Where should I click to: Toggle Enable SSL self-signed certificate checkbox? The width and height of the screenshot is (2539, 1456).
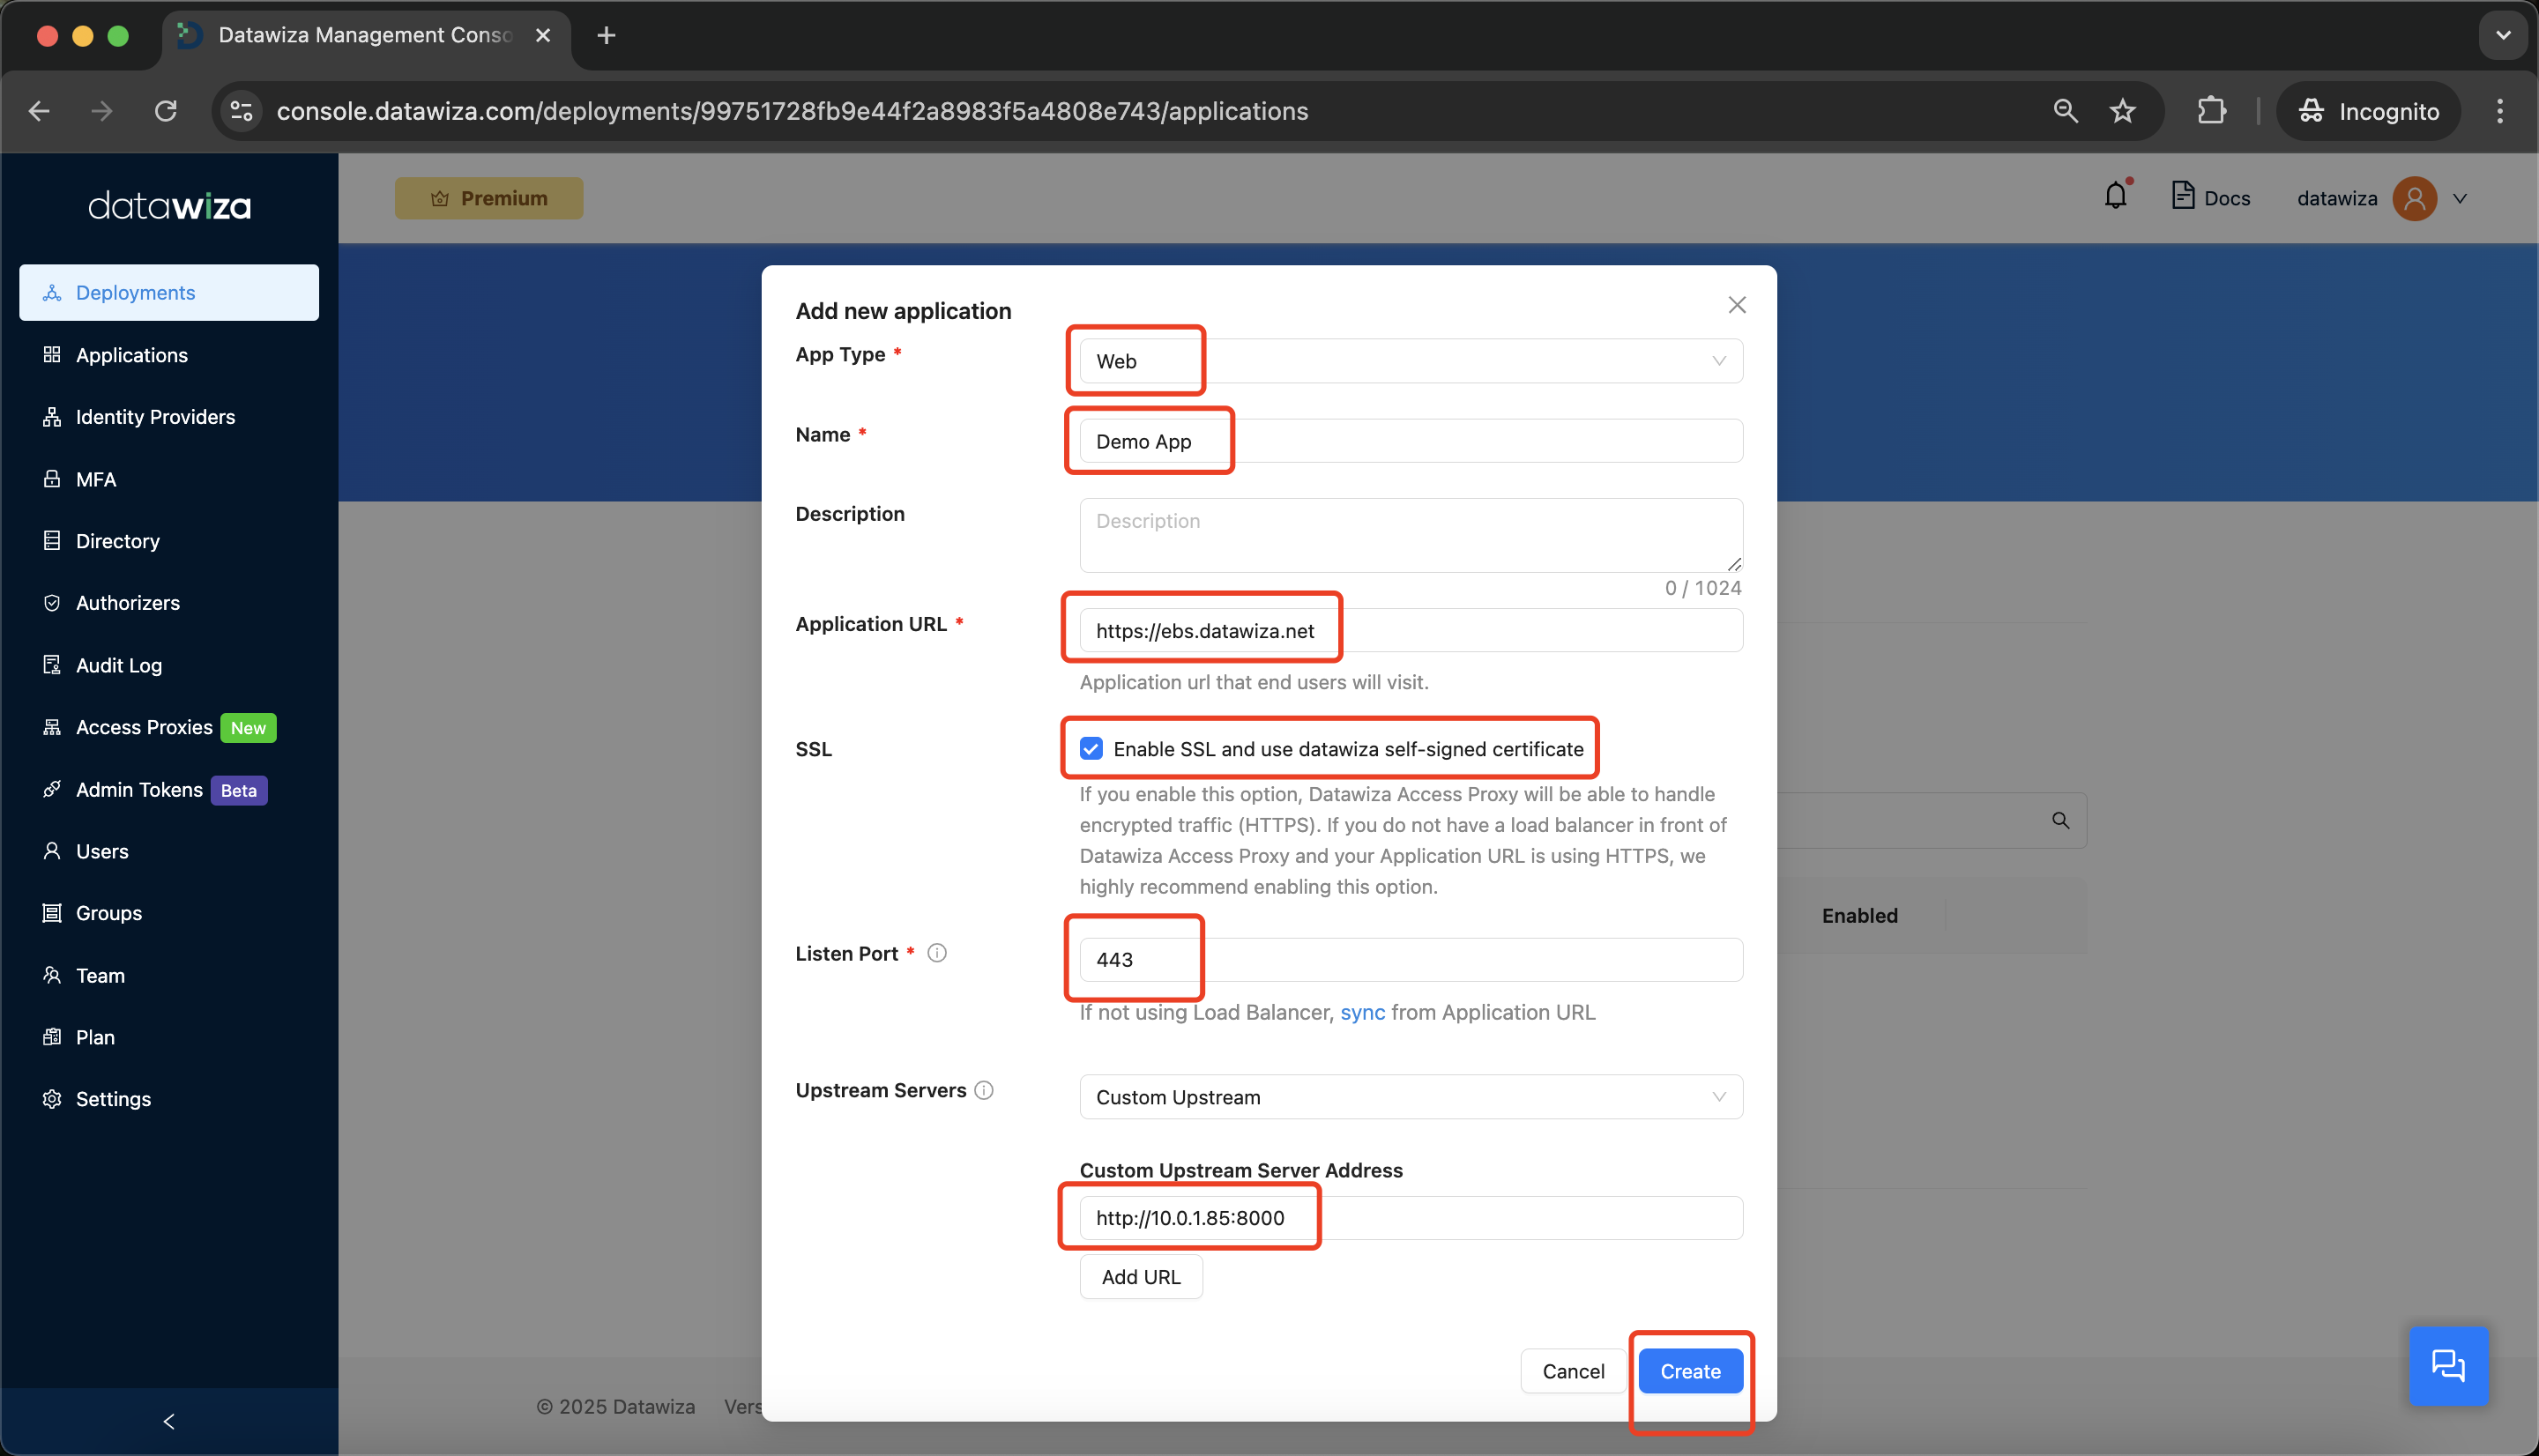click(x=1091, y=749)
